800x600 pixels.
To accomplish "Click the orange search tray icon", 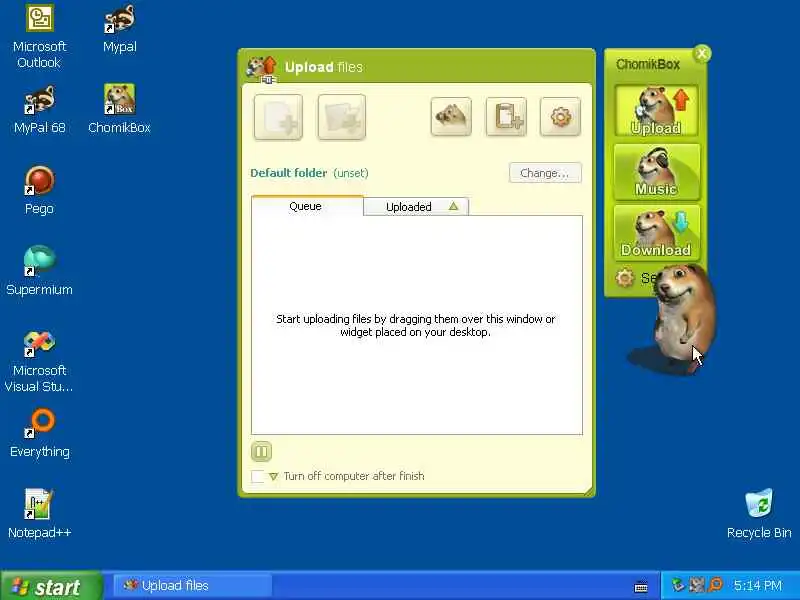I will 716,585.
